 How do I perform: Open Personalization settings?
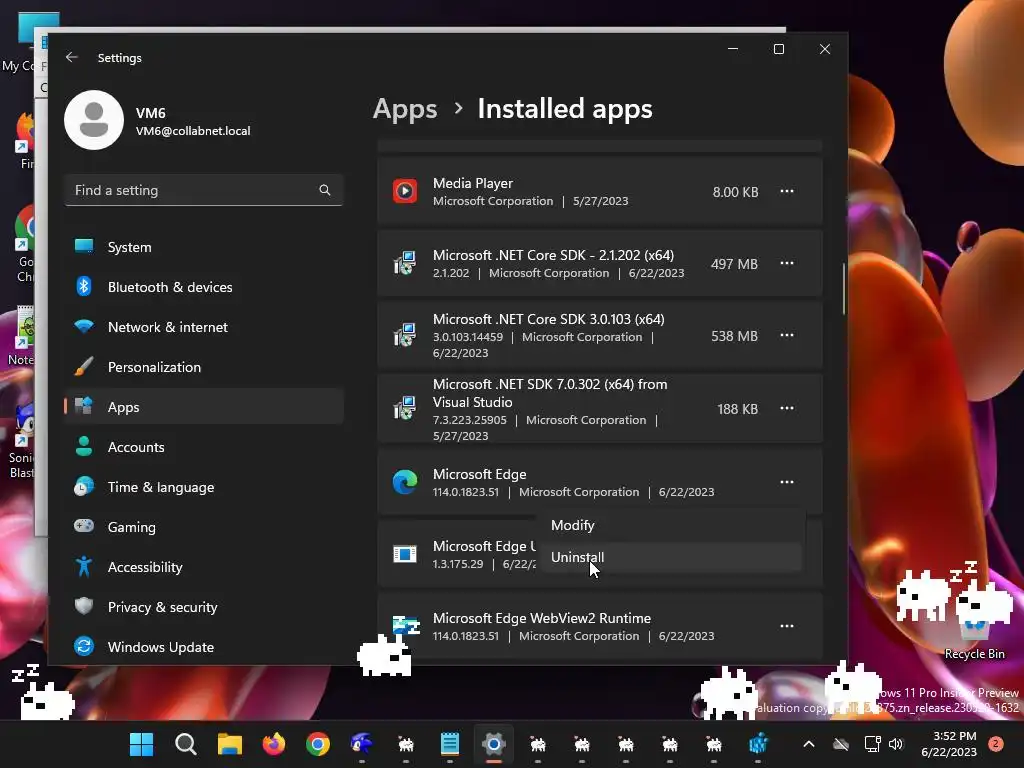tap(204, 366)
